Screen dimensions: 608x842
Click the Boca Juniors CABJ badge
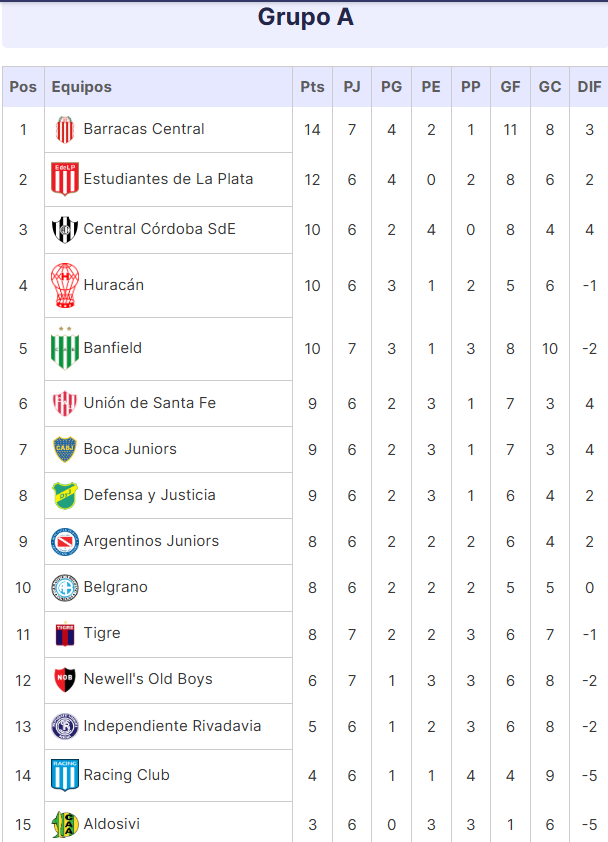click(x=64, y=449)
